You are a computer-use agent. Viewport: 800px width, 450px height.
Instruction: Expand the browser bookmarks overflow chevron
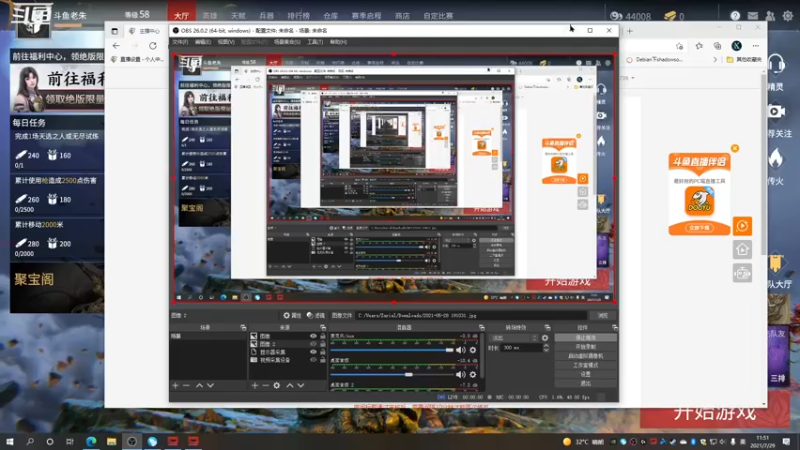pyautogui.click(x=715, y=60)
